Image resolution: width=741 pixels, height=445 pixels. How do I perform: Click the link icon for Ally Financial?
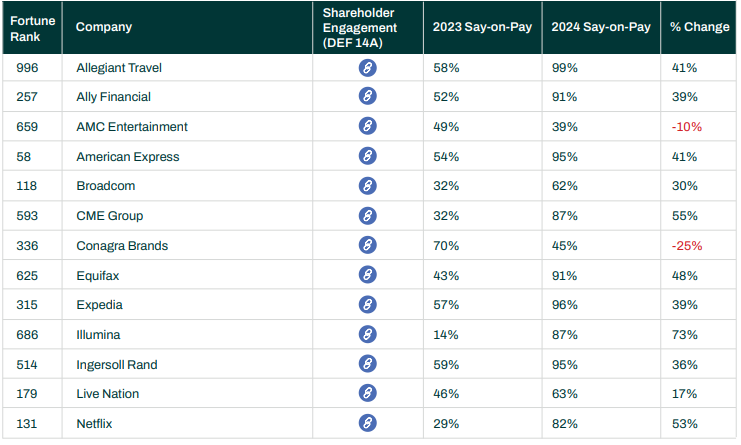tap(367, 97)
